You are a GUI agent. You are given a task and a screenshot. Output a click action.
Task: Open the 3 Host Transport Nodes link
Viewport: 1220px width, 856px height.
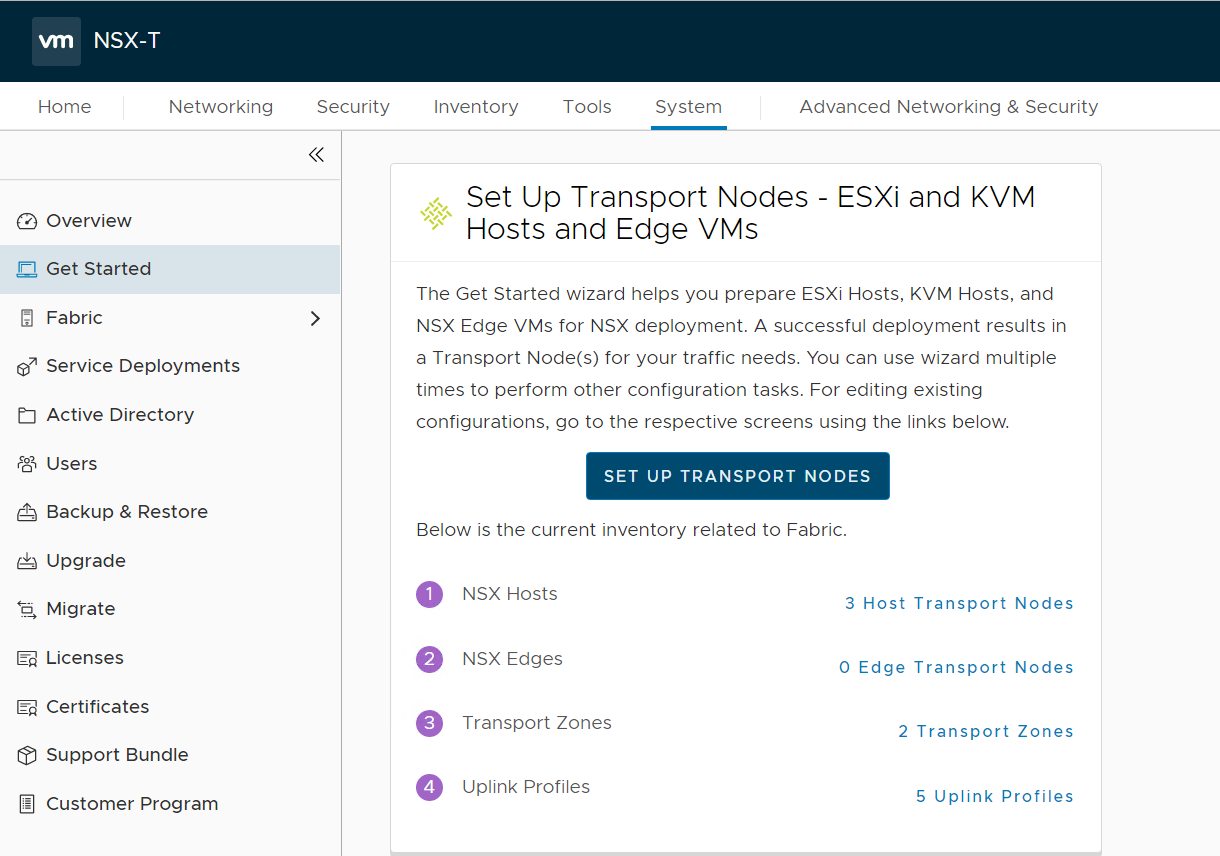coord(959,603)
